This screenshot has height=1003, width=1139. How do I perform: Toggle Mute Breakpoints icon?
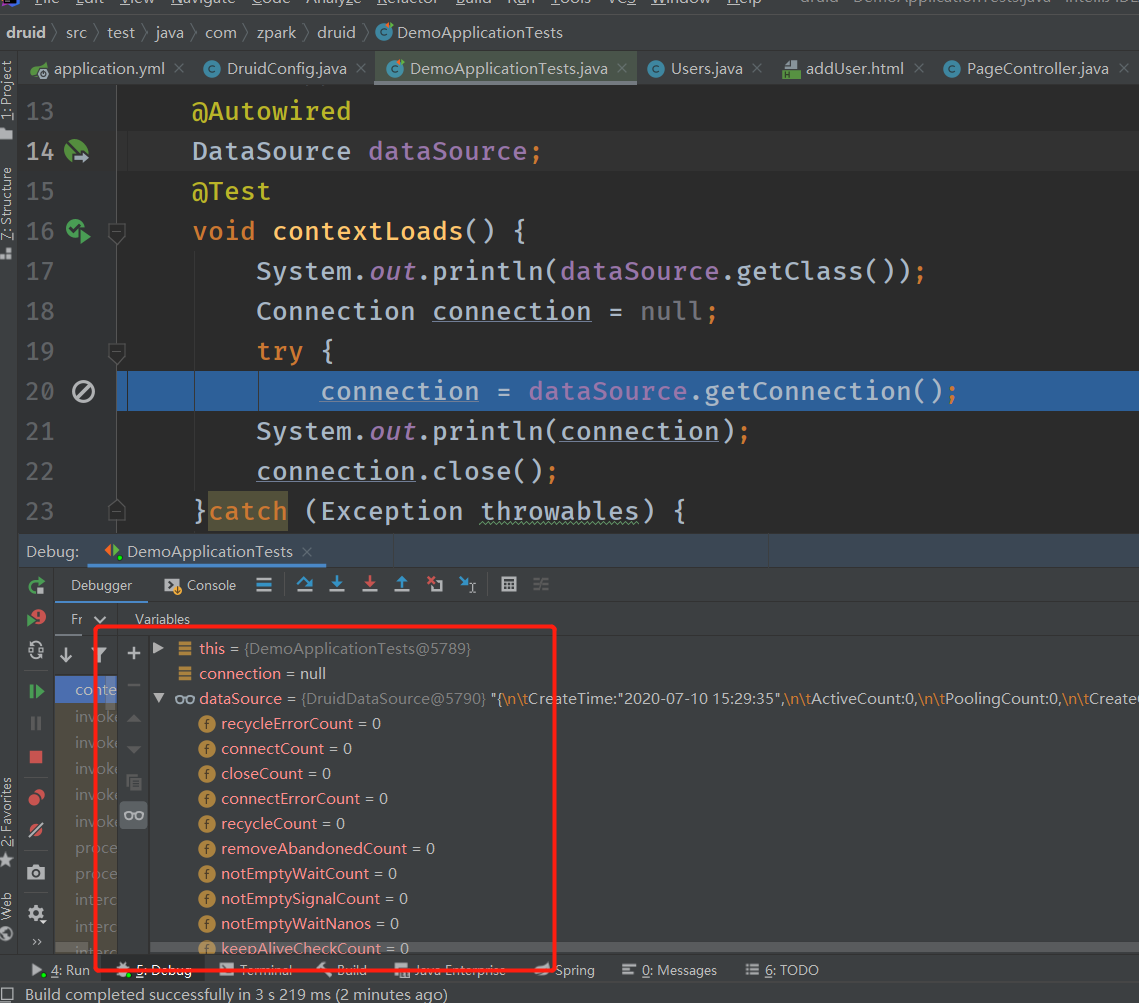pyautogui.click(x=36, y=830)
